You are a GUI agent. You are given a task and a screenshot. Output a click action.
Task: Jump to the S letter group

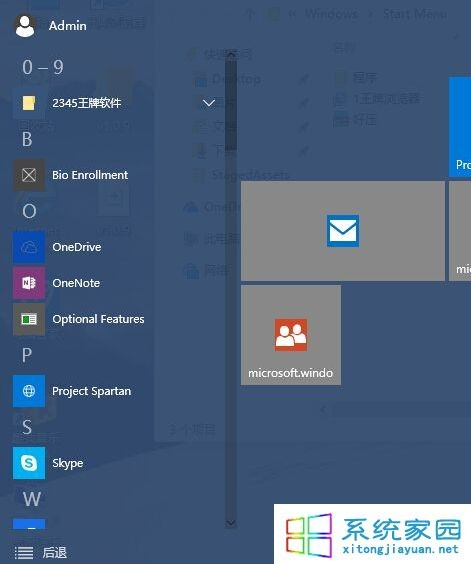27,427
